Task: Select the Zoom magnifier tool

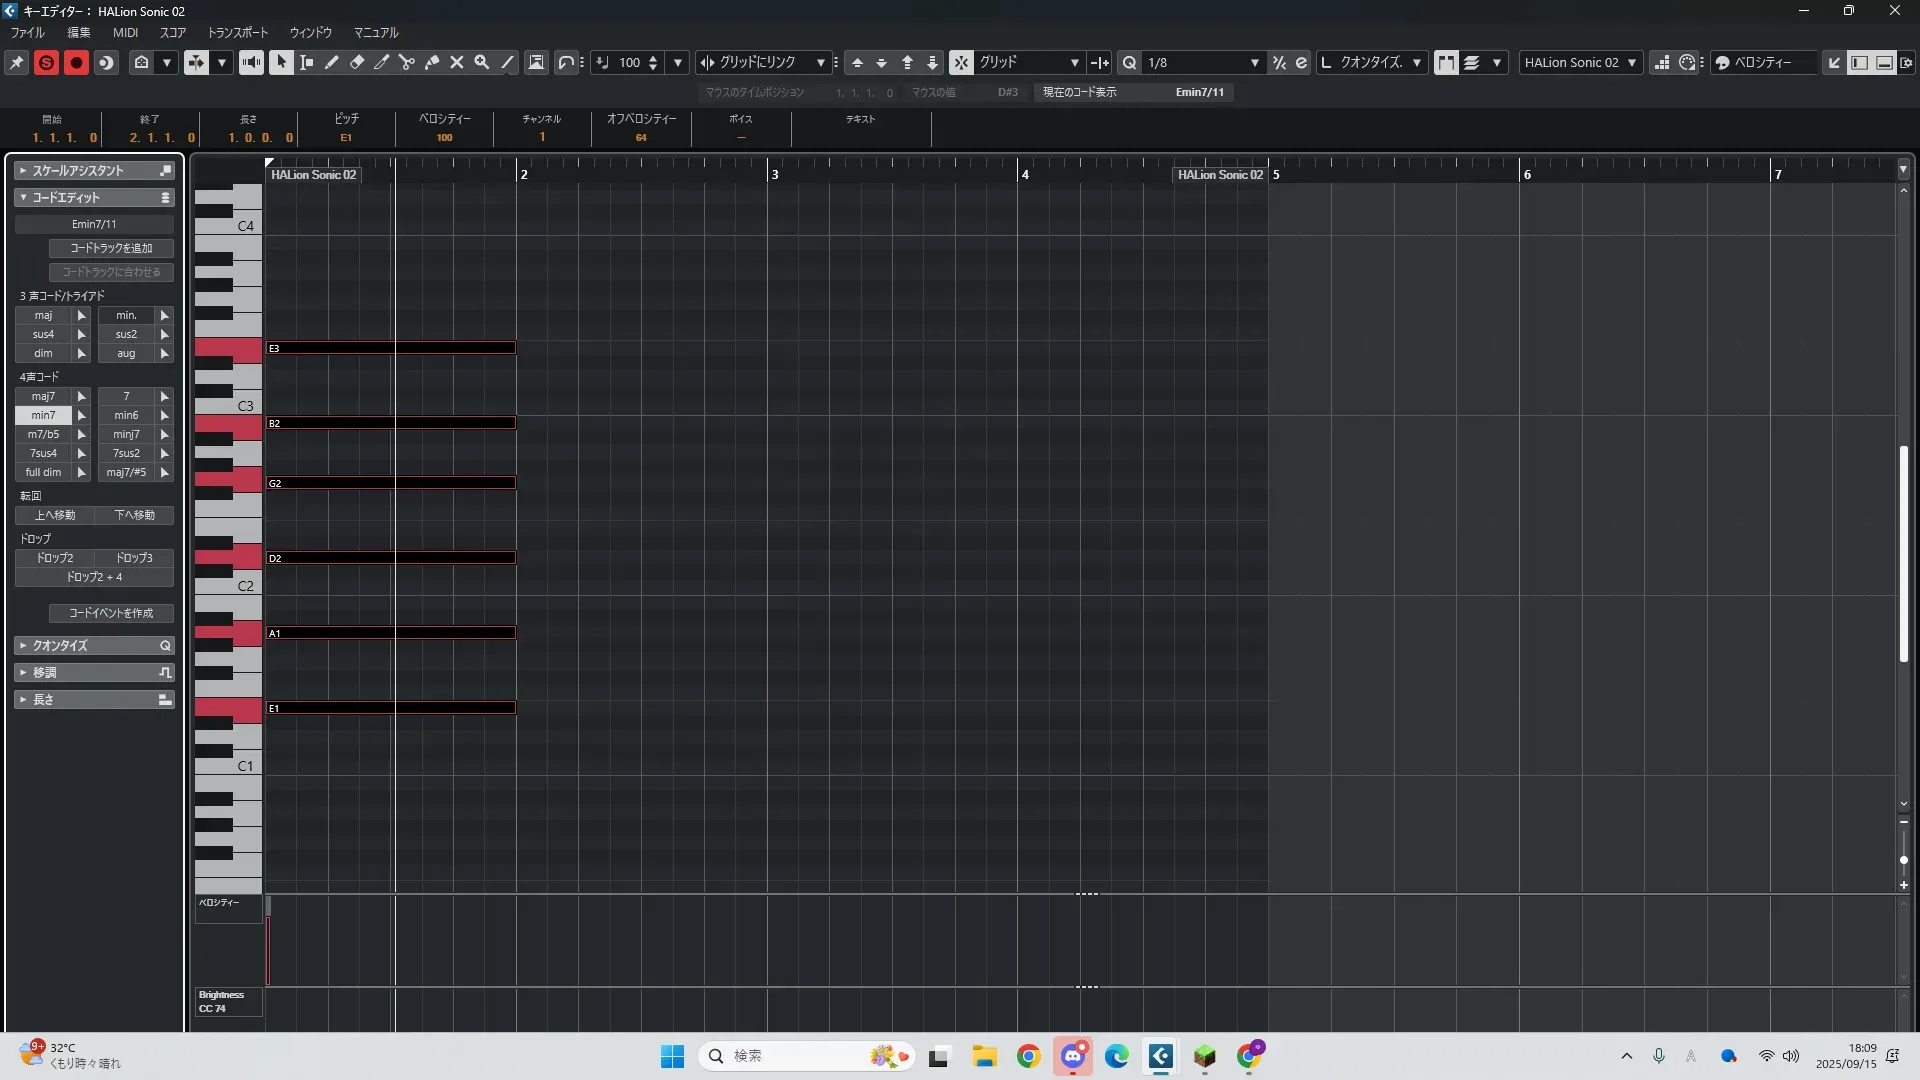Action: (482, 62)
